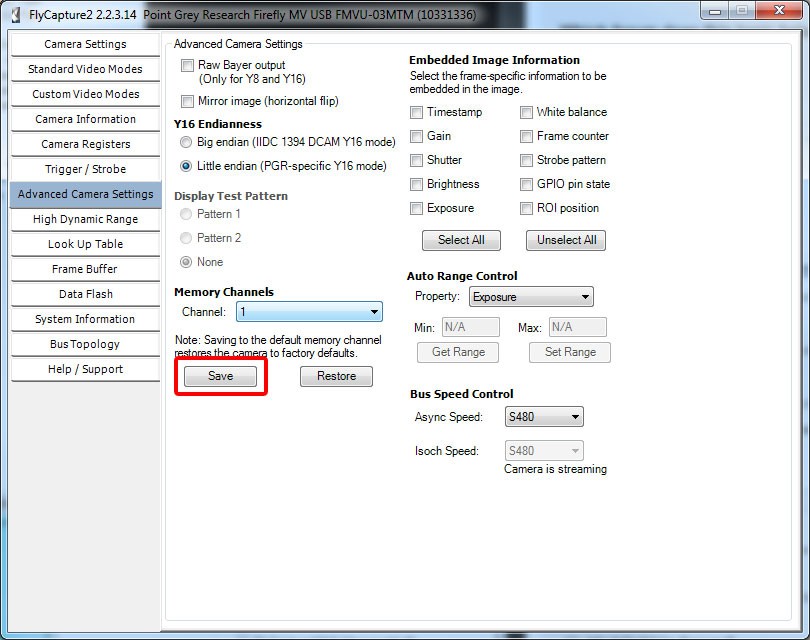Screen dimensions: 810x640
Task: Click the Unselect All button
Action: tap(566, 240)
